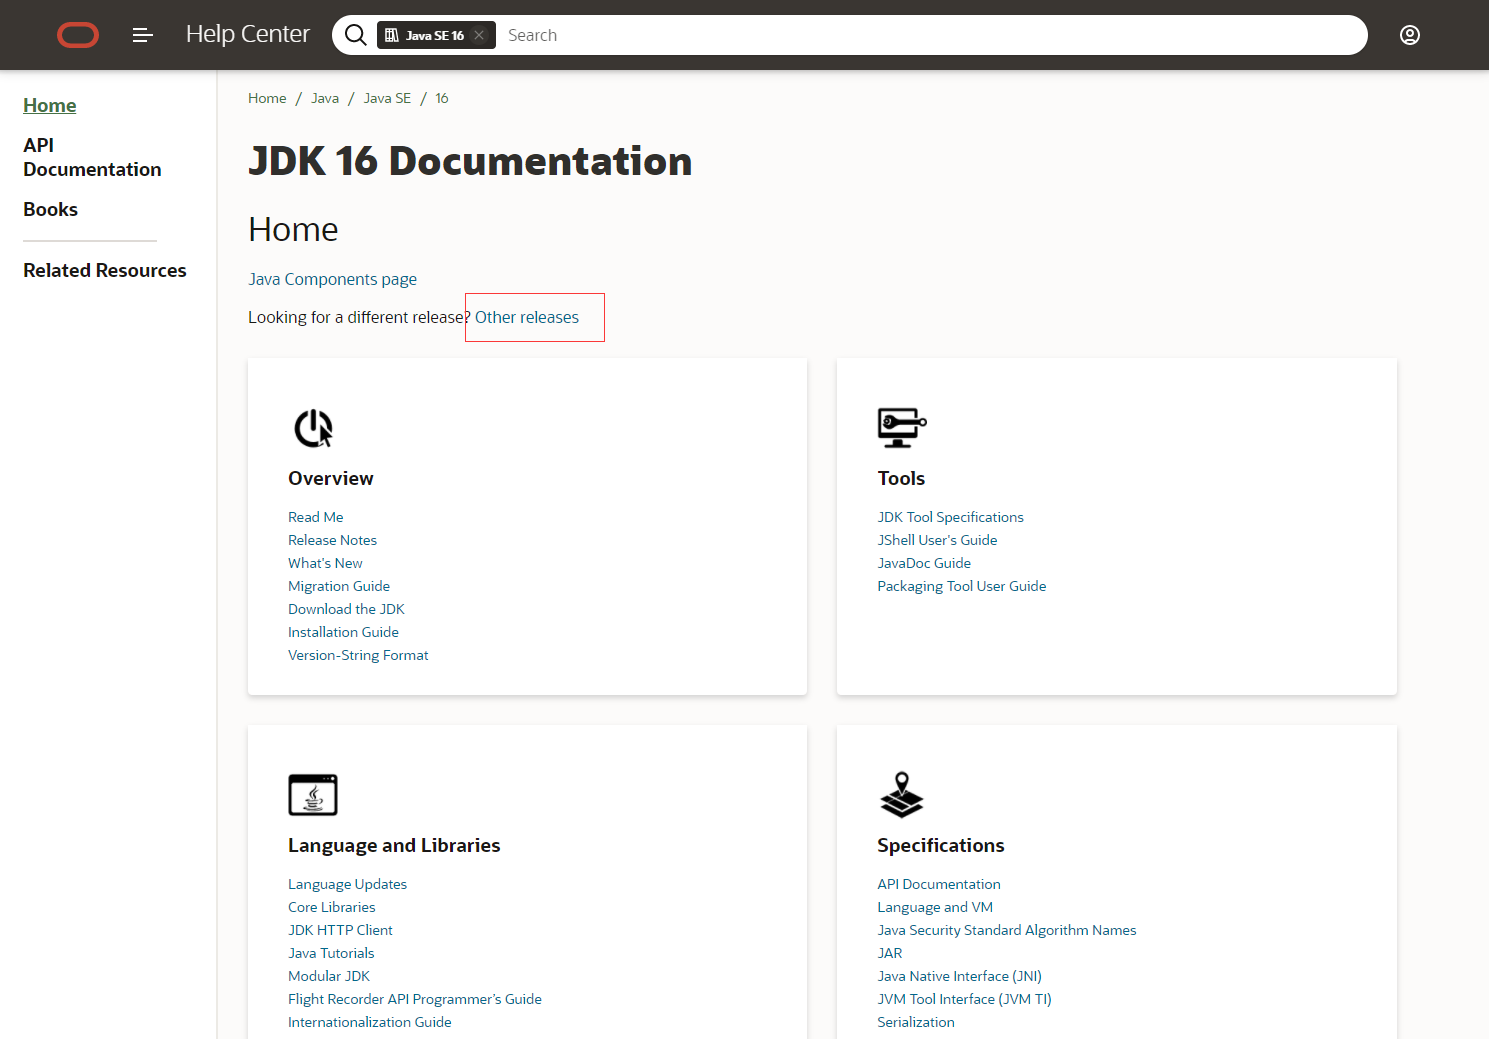Select Related Resources in the sidebar
1489x1039 pixels.
click(105, 270)
